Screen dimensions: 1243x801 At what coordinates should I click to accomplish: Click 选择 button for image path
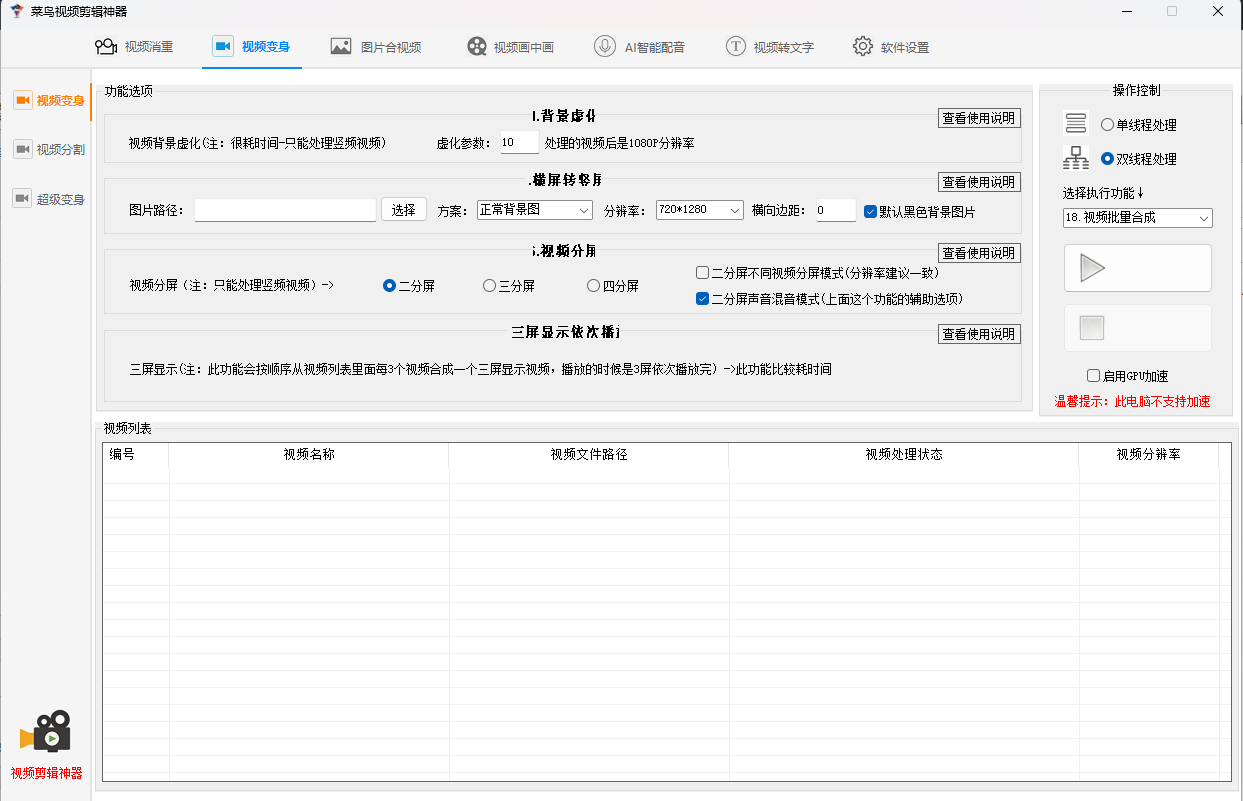point(404,210)
